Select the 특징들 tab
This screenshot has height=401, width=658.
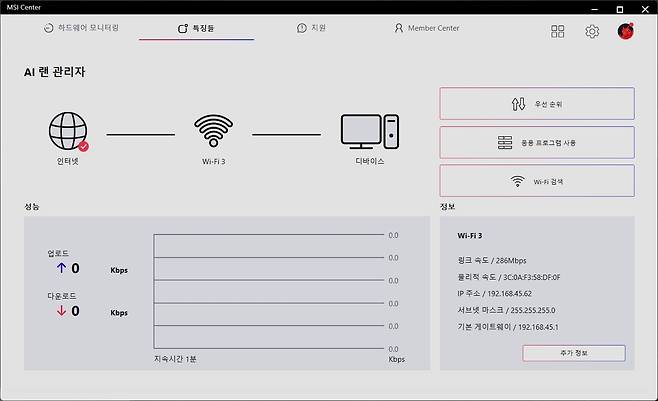coord(196,29)
